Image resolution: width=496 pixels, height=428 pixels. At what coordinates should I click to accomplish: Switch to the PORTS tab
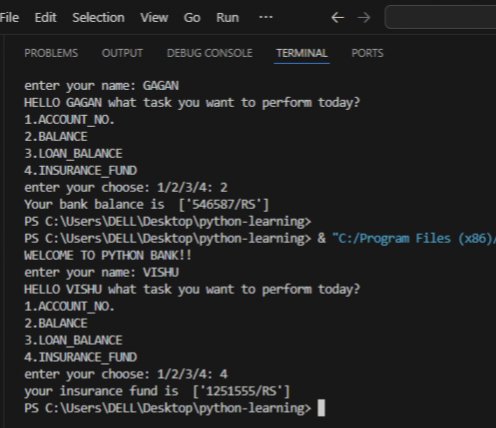(x=367, y=53)
